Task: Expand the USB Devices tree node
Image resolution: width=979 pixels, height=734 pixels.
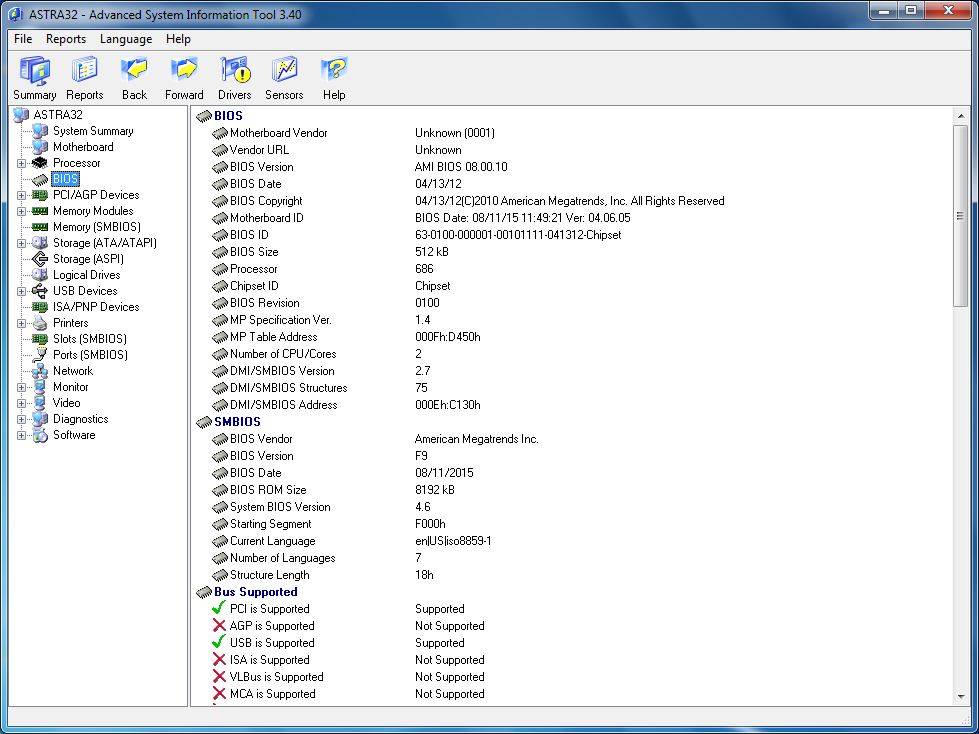Action: click(x=21, y=291)
